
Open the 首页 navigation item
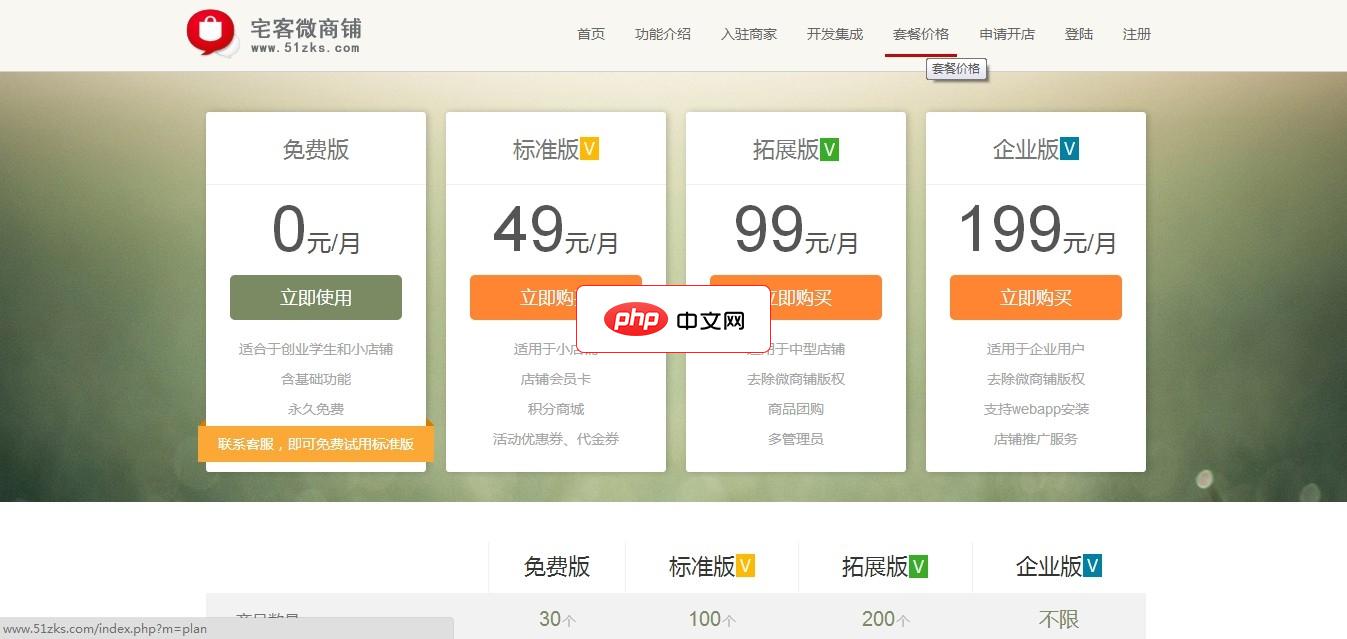click(x=590, y=33)
